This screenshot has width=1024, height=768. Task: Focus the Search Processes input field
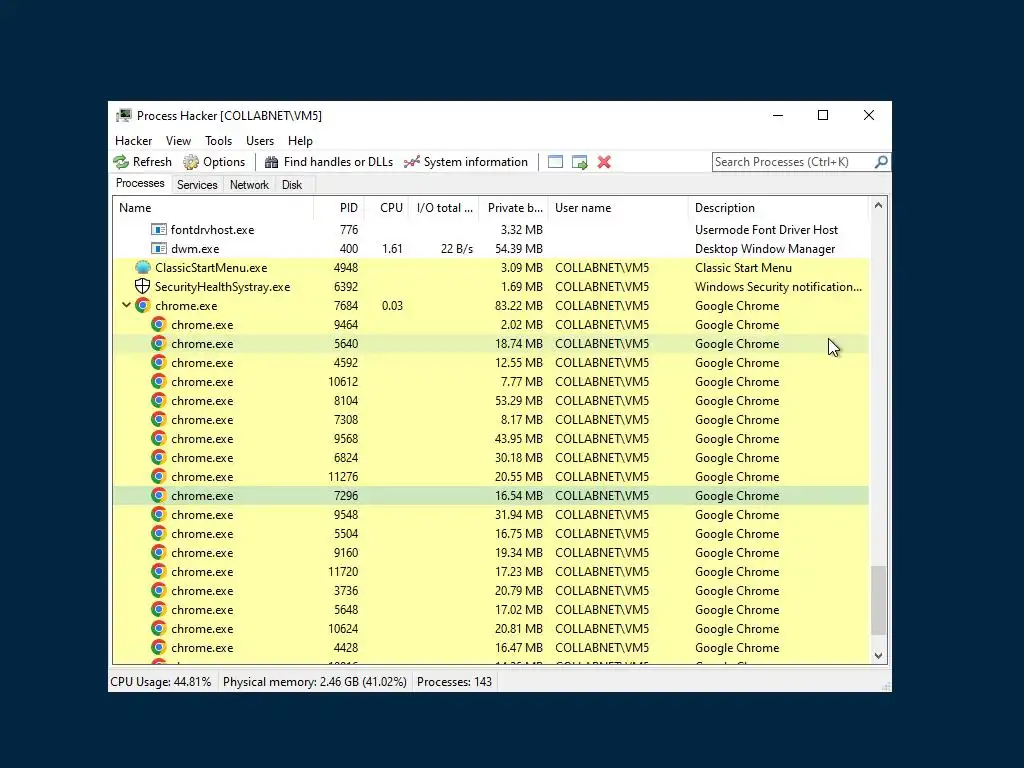(x=793, y=162)
